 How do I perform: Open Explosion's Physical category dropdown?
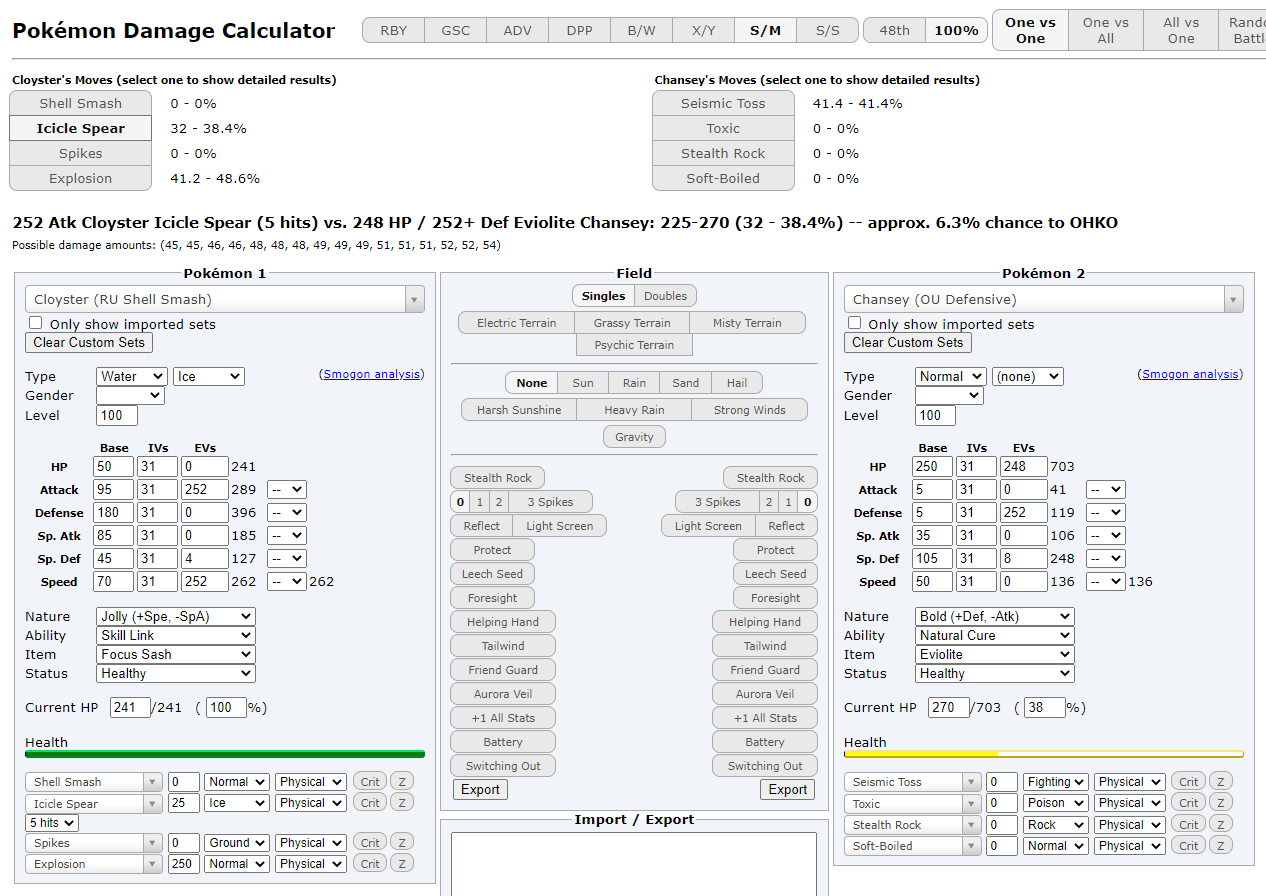point(311,864)
